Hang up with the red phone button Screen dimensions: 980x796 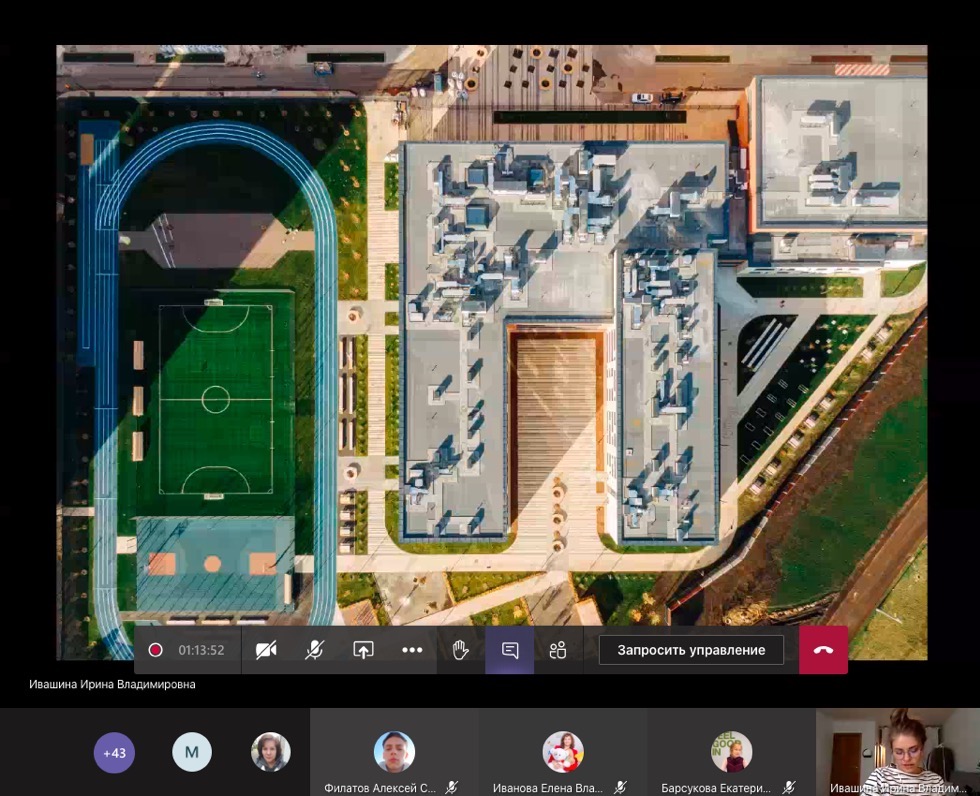pyautogui.click(x=823, y=650)
